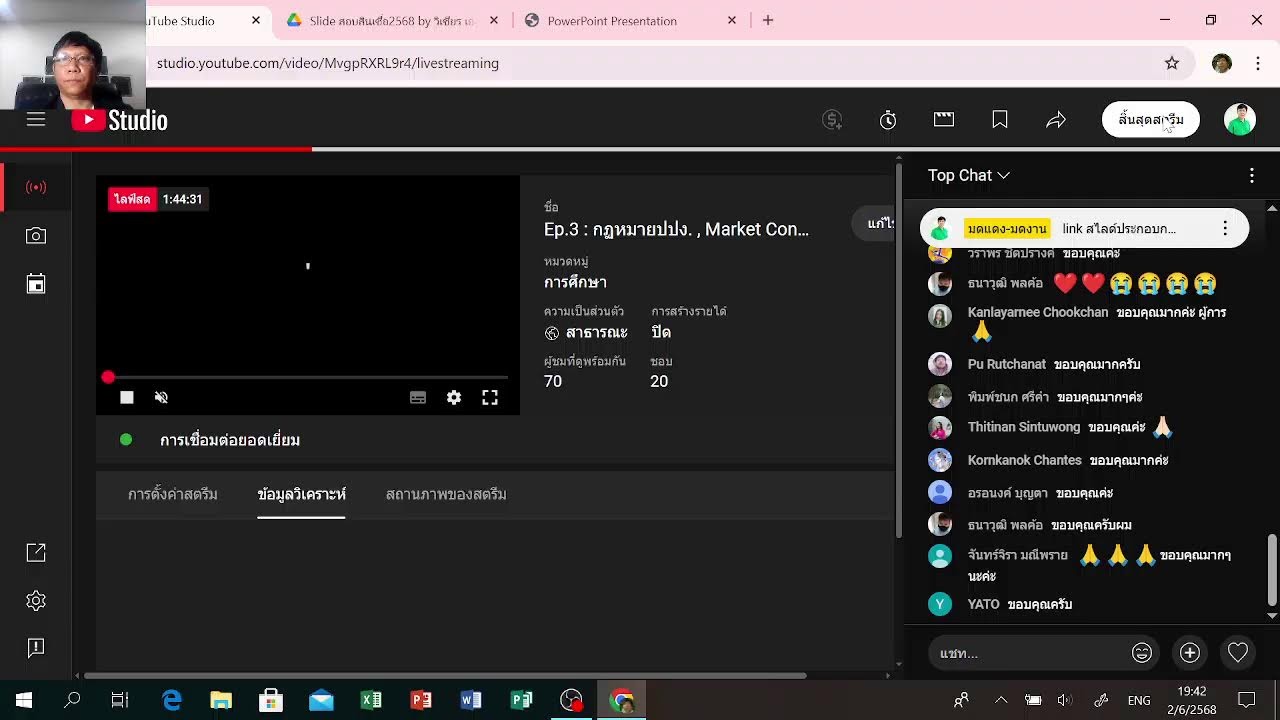
Task: Click chat user YATO
Action: point(983,604)
